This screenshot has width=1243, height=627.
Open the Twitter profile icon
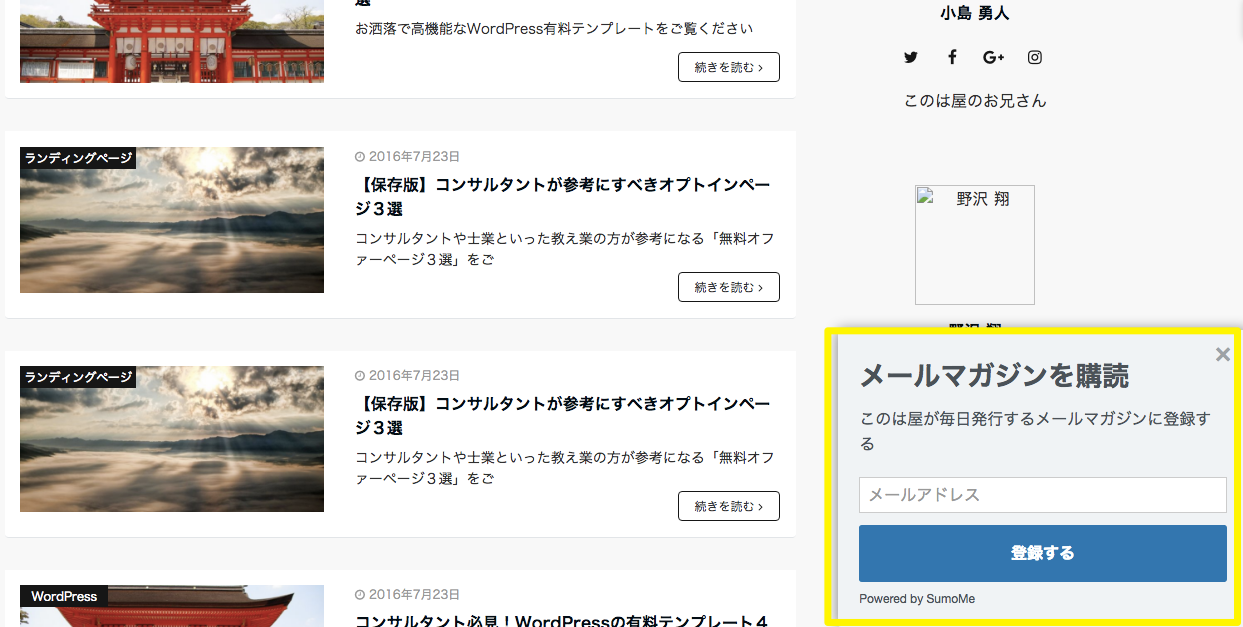coord(910,57)
